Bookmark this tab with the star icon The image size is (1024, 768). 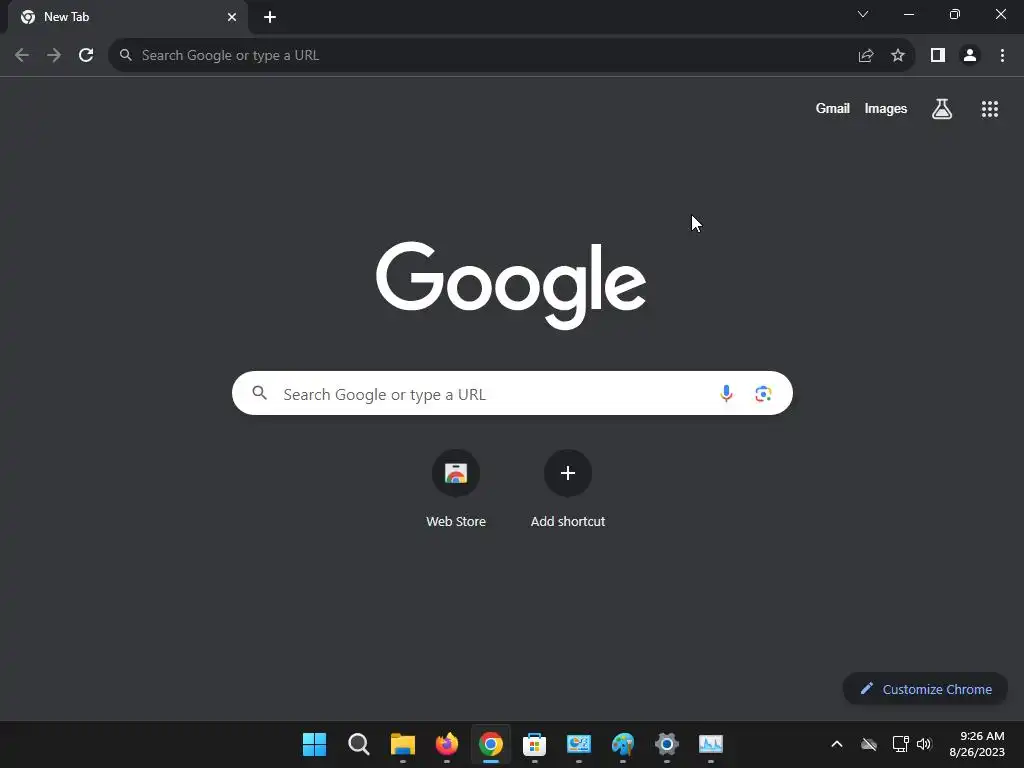pos(898,56)
